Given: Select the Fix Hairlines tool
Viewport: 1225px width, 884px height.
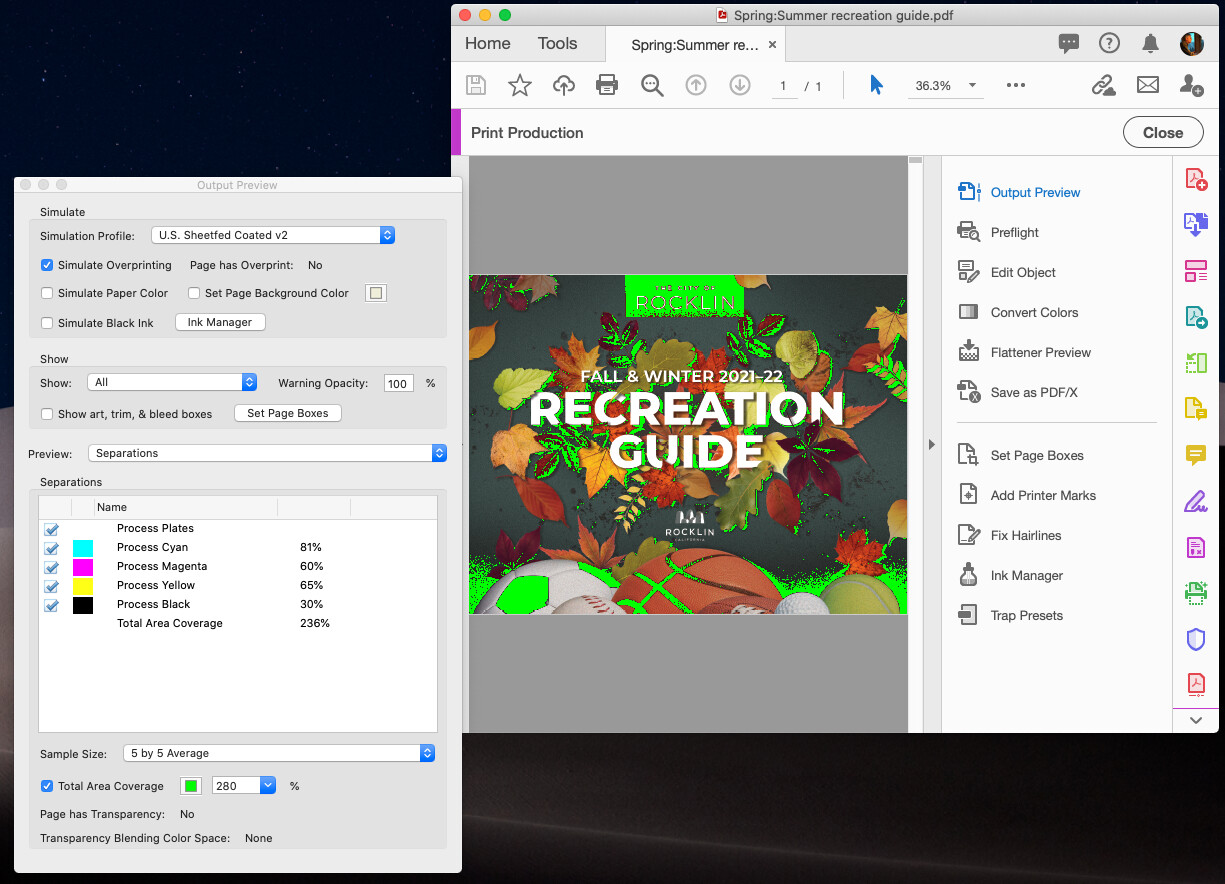Looking at the screenshot, I should click(x=1025, y=535).
